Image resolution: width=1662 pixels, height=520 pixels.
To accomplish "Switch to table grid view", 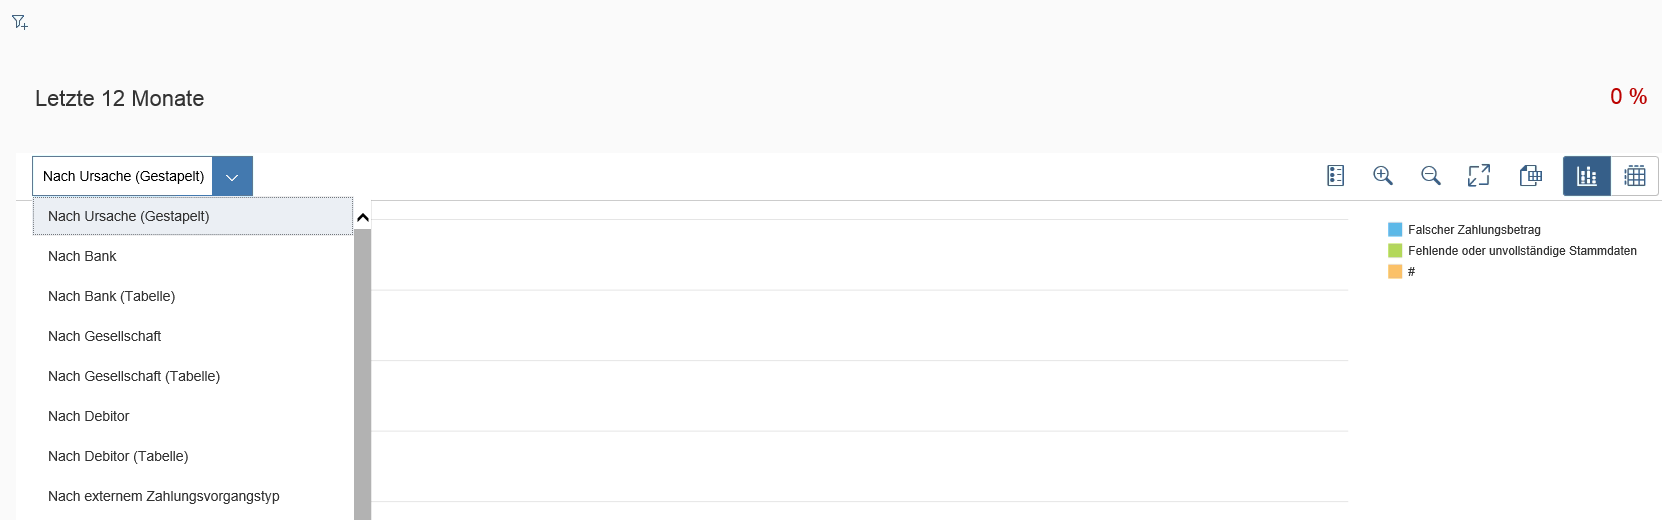I will [x=1635, y=176].
